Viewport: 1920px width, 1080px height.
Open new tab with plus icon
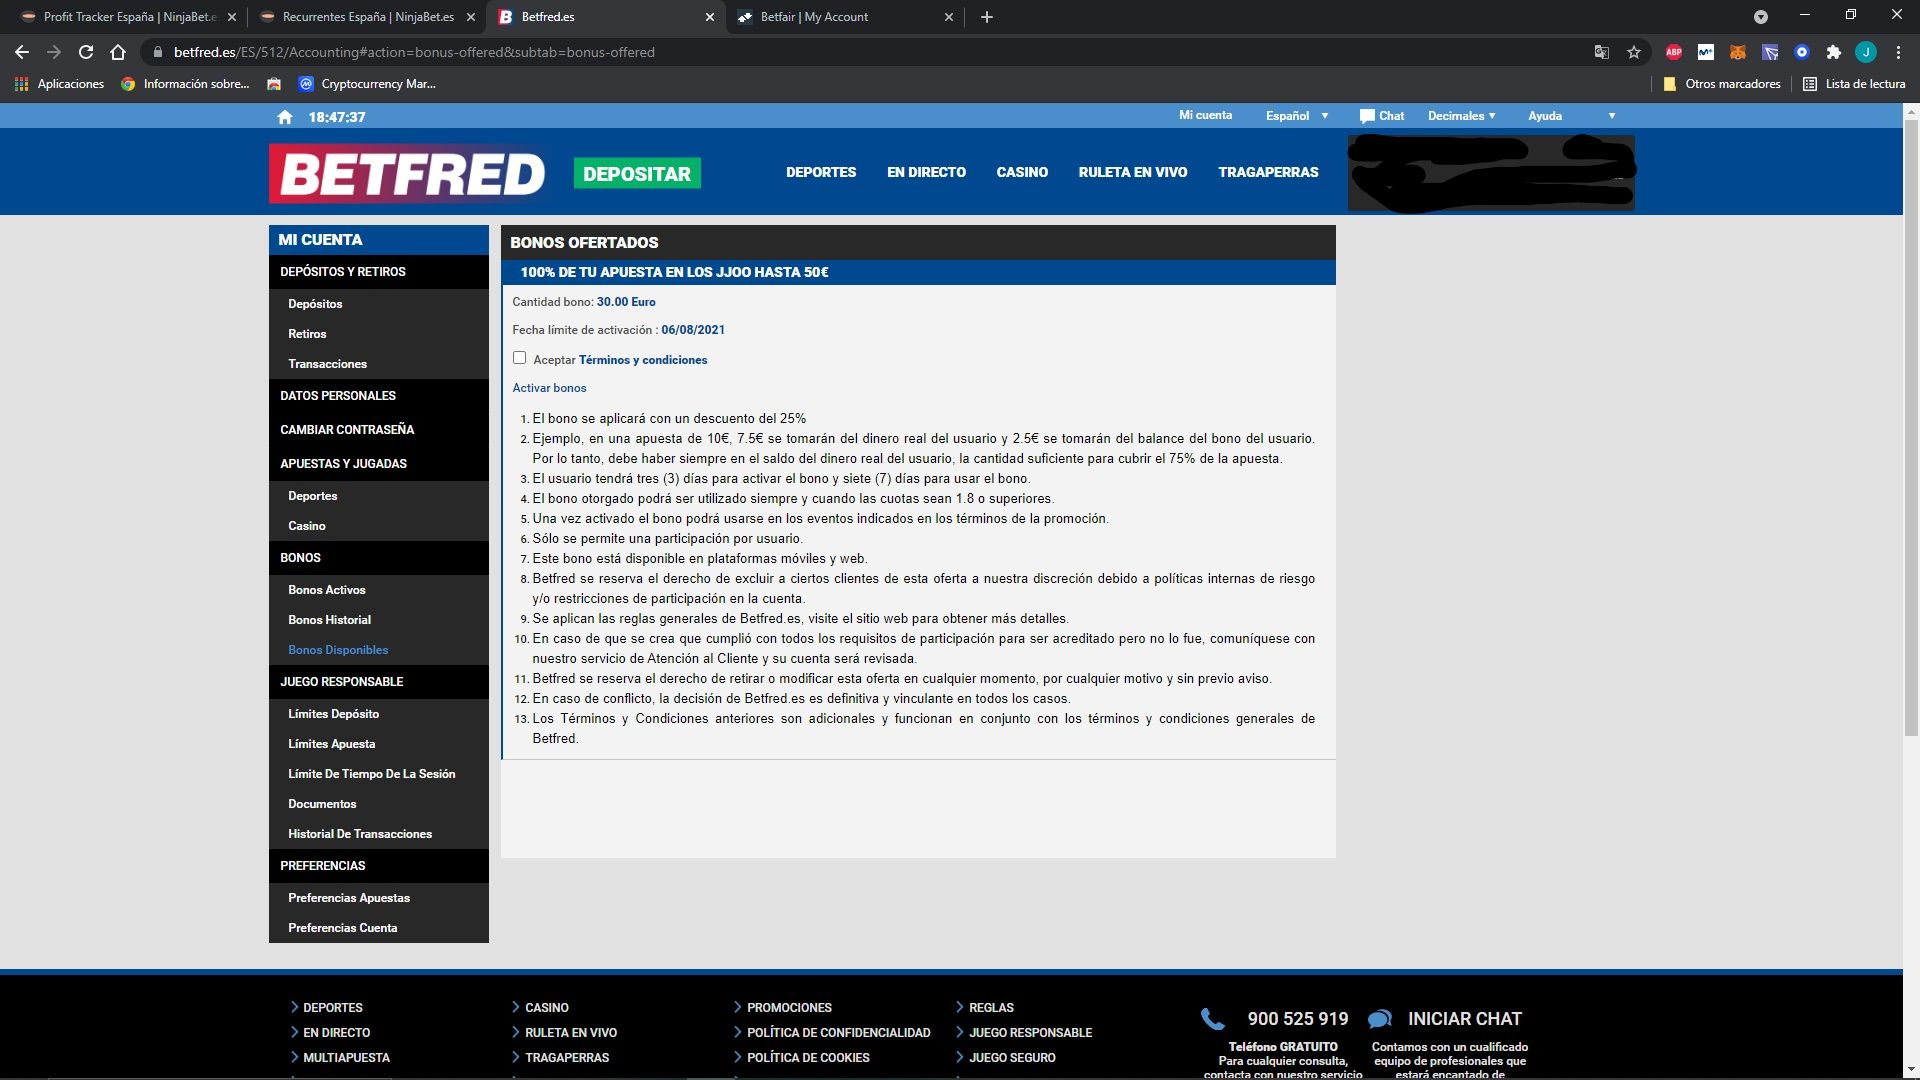[987, 17]
